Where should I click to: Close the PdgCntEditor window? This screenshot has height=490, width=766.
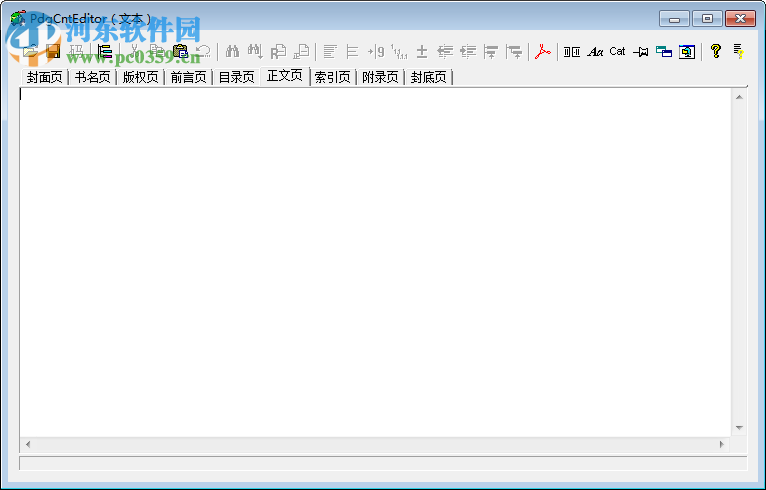740,19
